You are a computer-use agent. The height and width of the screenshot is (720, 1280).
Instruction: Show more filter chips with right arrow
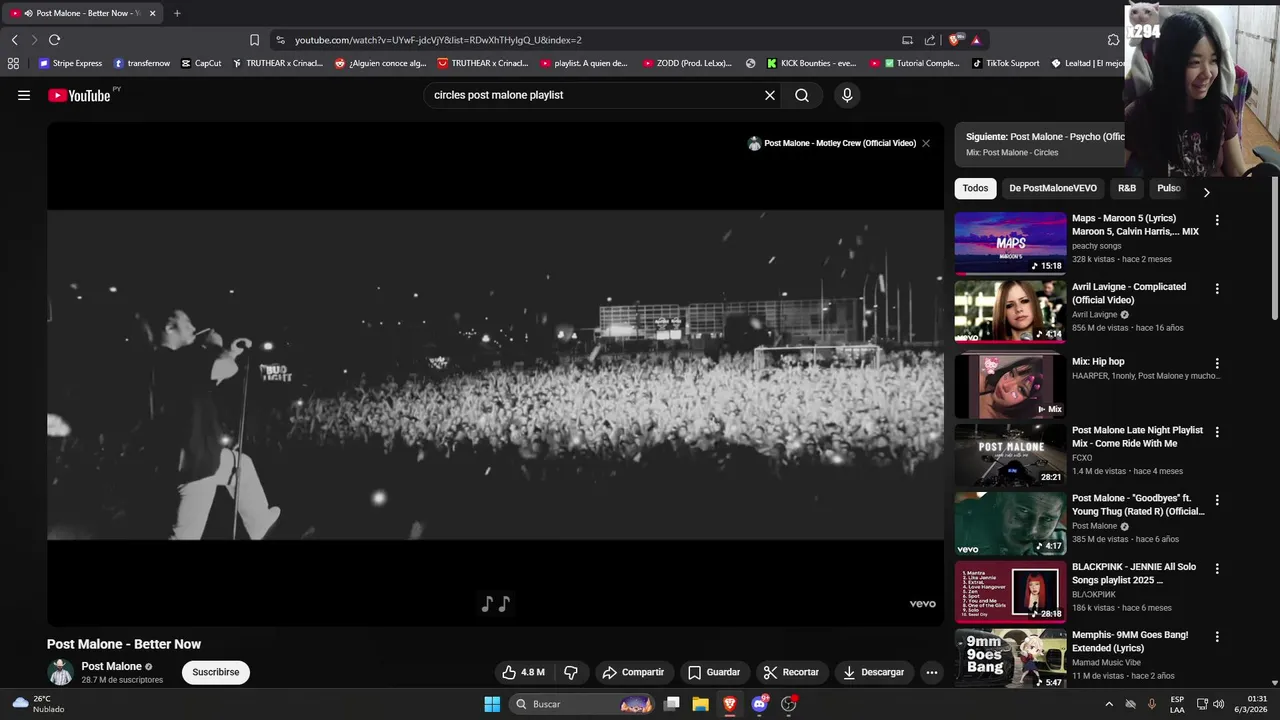click(1206, 192)
